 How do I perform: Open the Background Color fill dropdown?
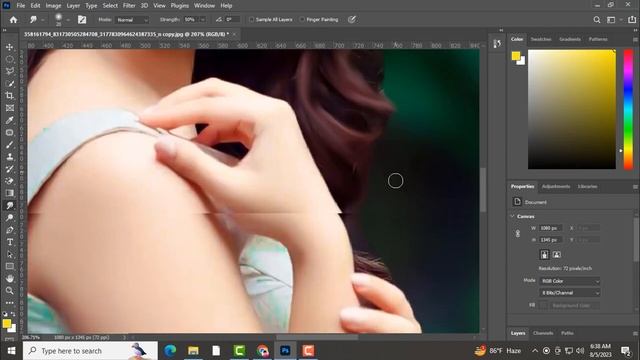pos(575,305)
